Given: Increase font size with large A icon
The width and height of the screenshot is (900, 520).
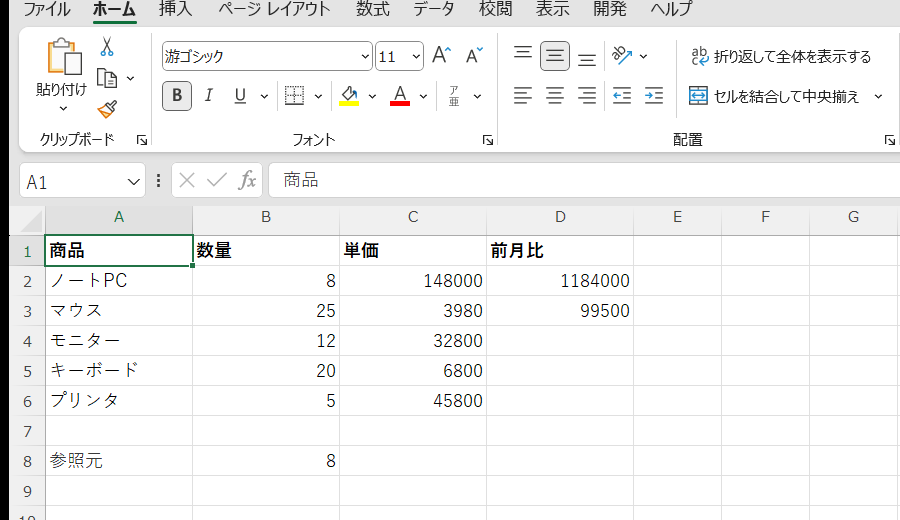Looking at the screenshot, I should click(441, 56).
